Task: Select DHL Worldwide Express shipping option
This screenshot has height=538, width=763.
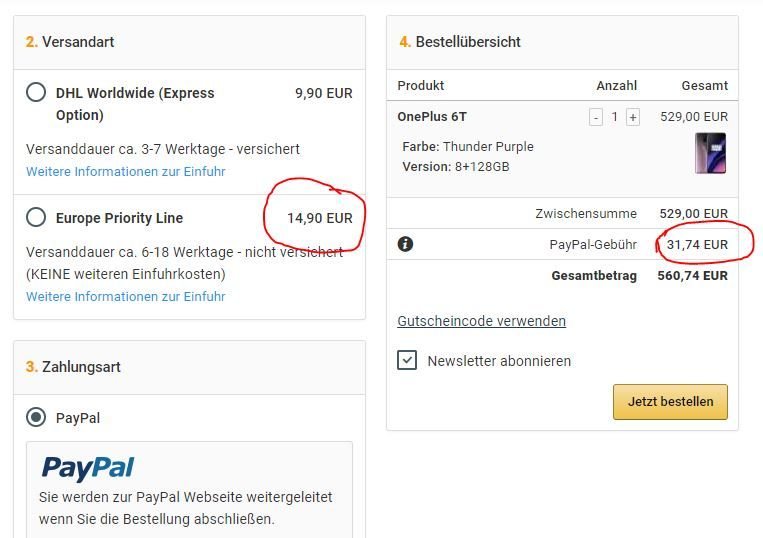Action: [x=36, y=92]
